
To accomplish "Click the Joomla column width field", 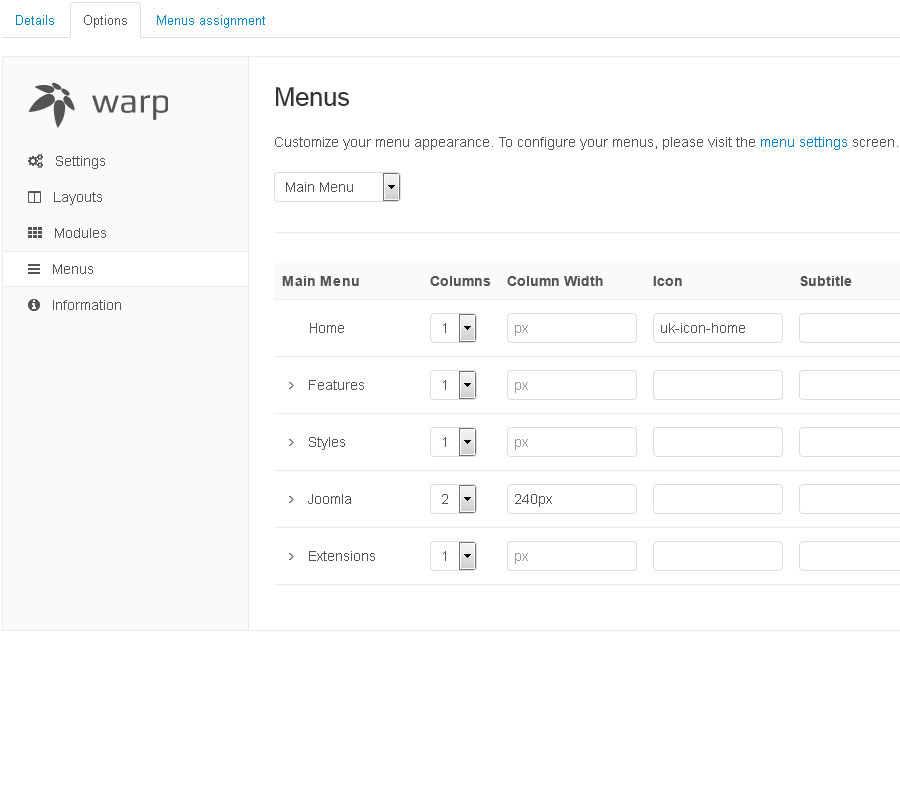I will pyautogui.click(x=571, y=499).
